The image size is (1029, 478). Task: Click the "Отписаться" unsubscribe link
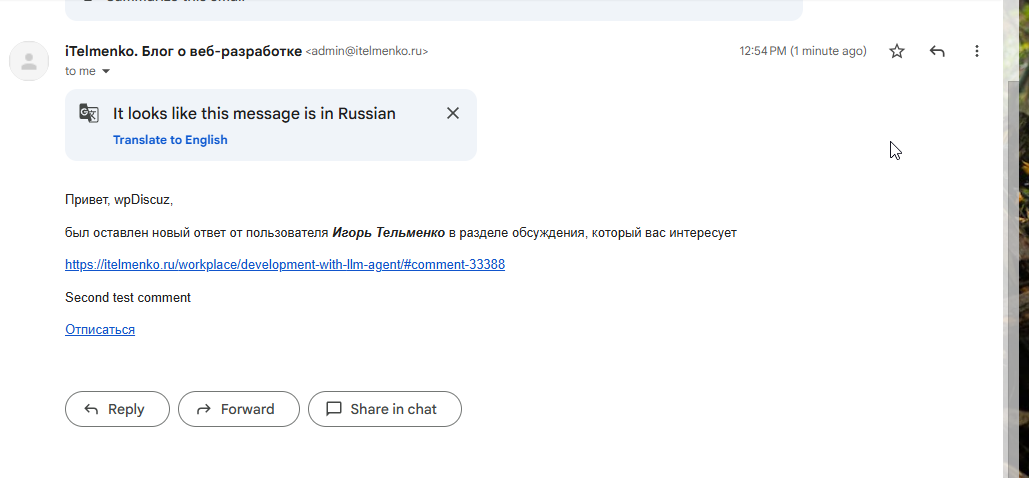100,329
